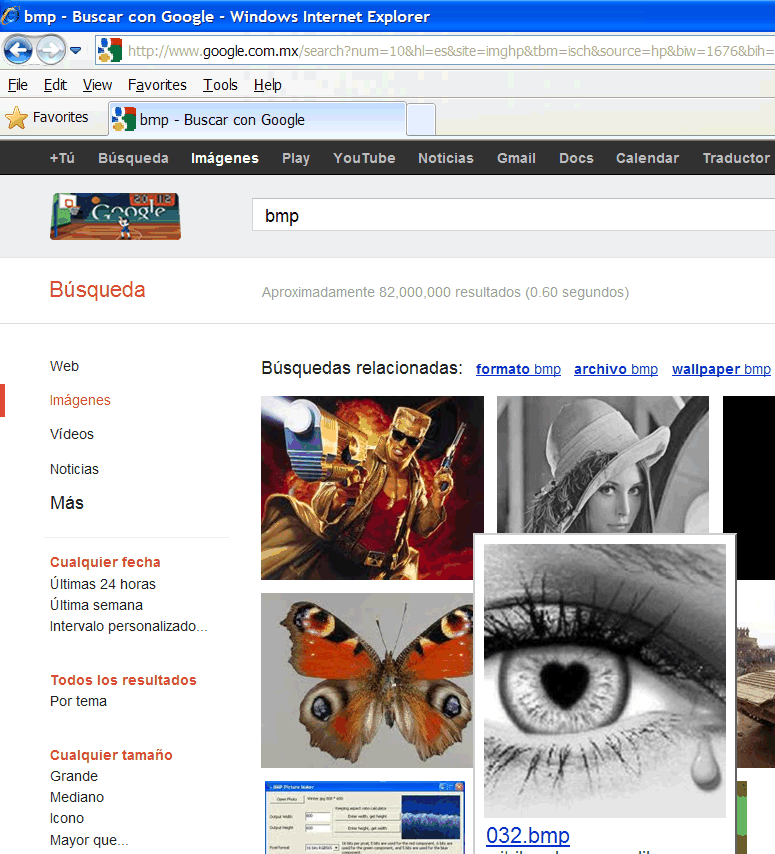Open the enlarged eye with heart pupil image

point(605,681)
